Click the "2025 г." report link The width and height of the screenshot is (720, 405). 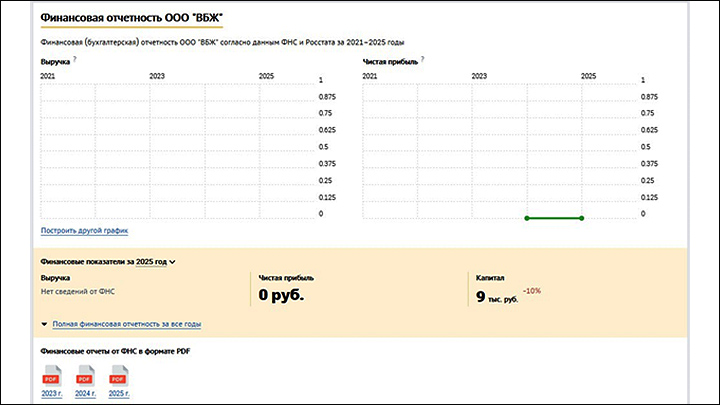click(119, 395)
